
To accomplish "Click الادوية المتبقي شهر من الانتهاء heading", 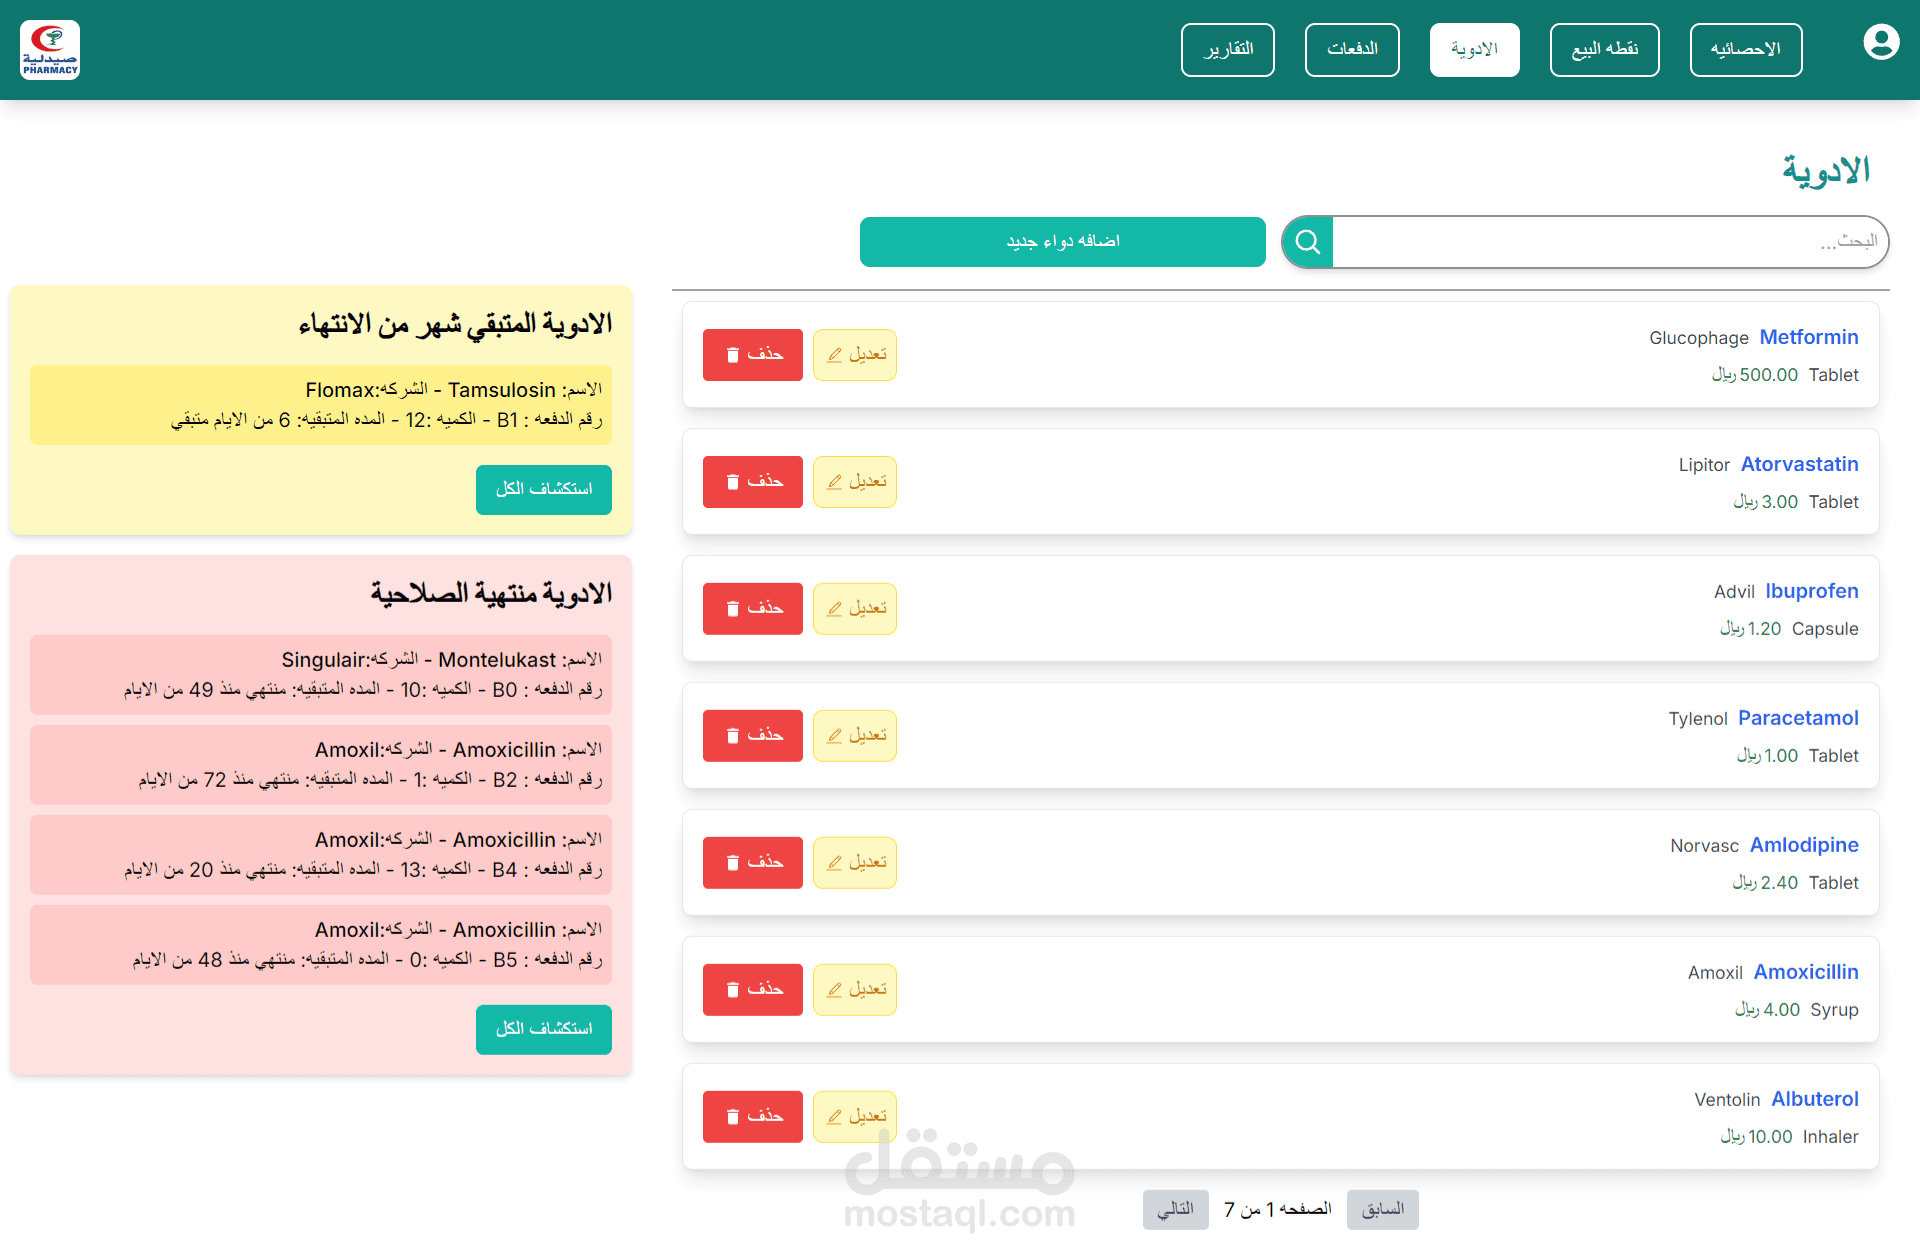I will pos(455,324).
